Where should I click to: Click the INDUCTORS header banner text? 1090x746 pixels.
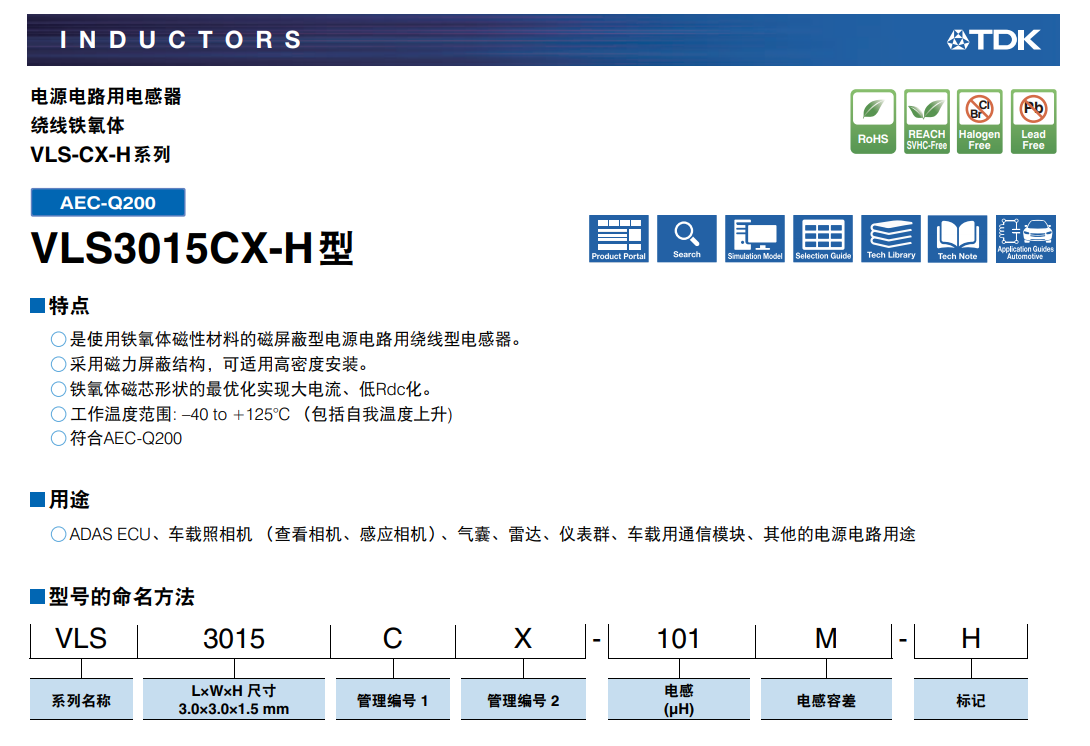point(181,40)
